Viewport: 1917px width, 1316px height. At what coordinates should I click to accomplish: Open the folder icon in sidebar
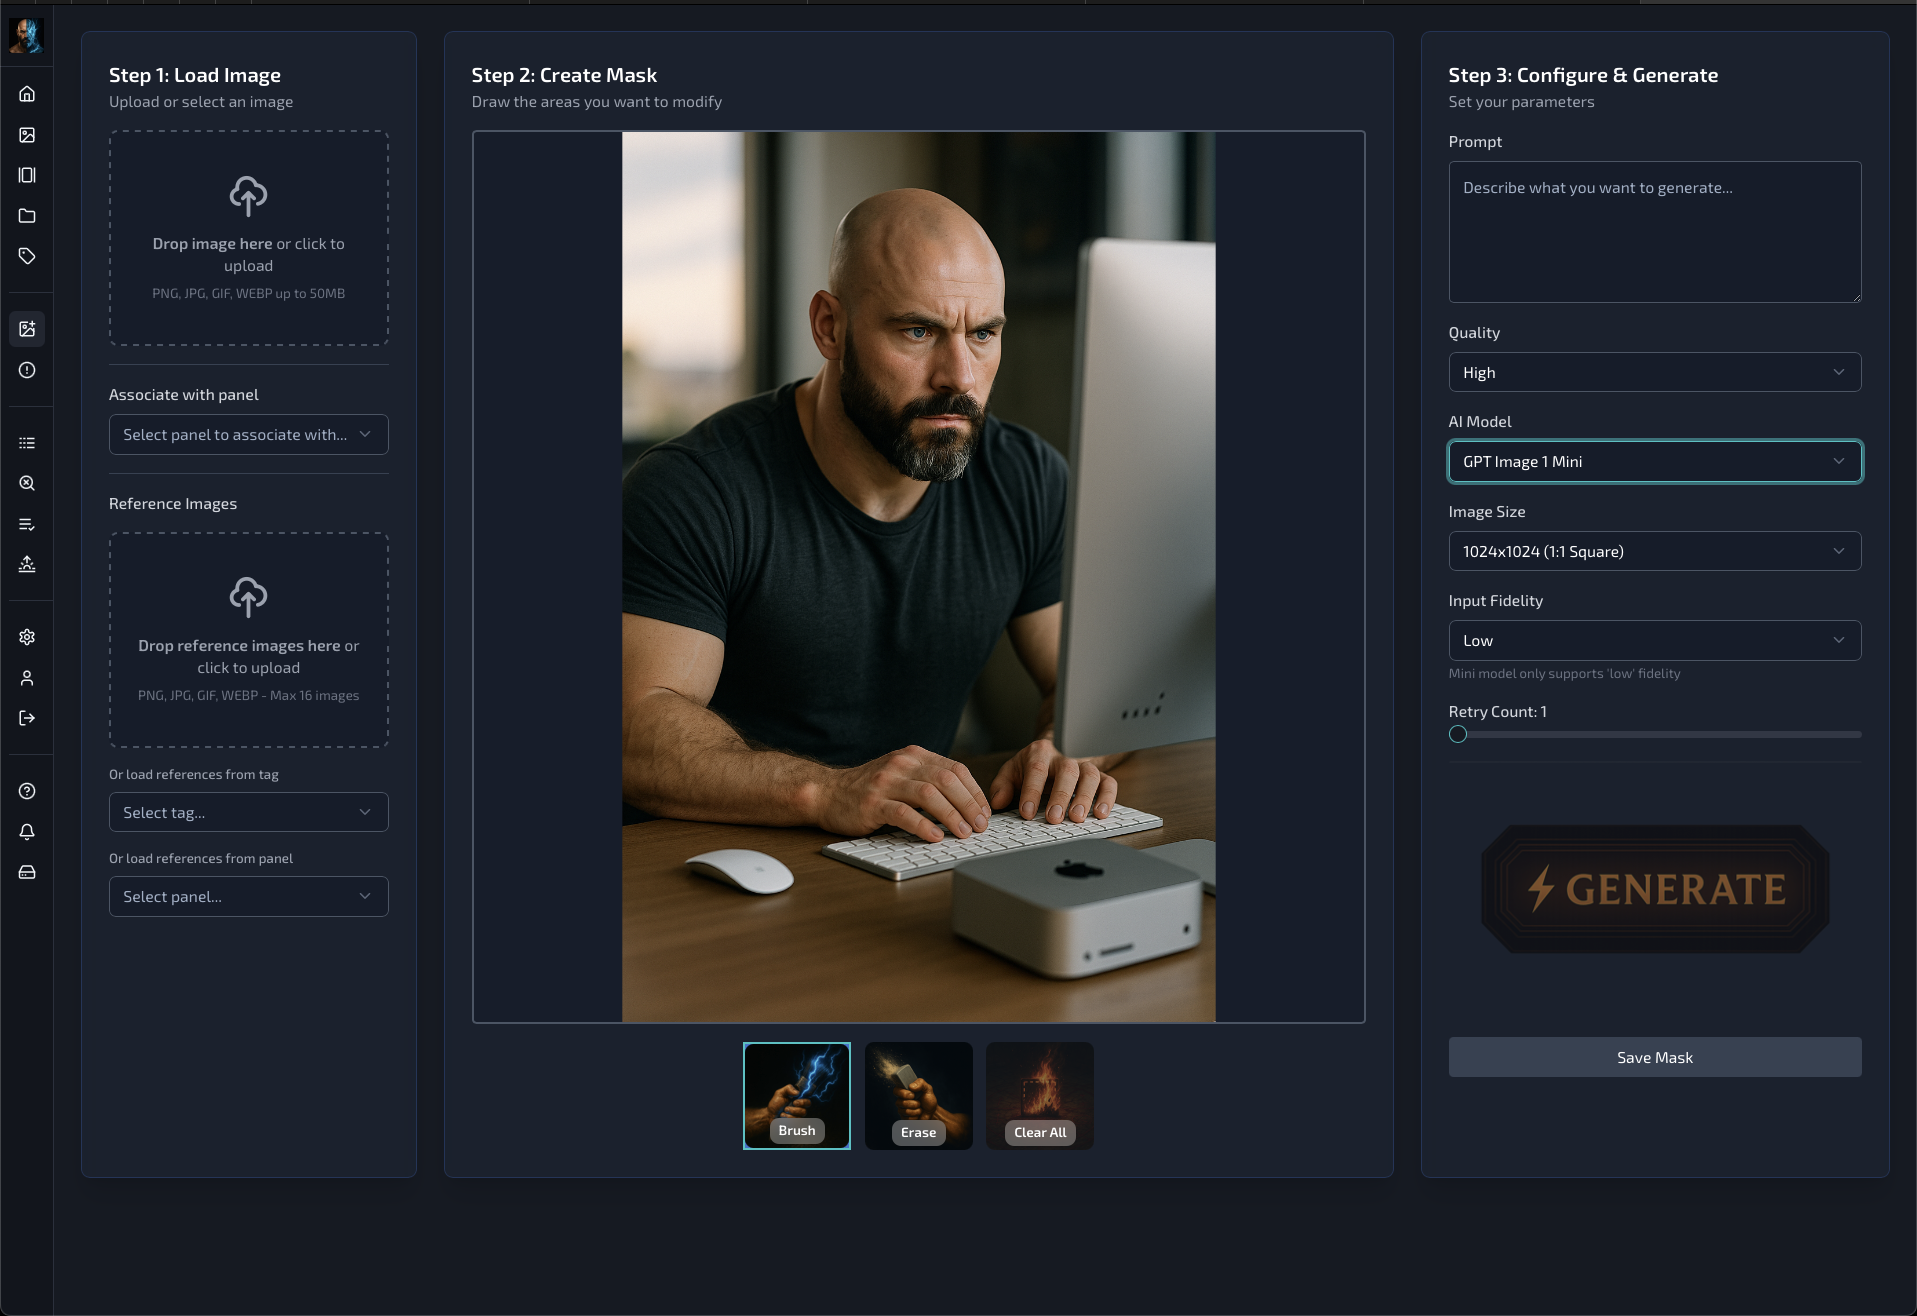tap(27, 216)
